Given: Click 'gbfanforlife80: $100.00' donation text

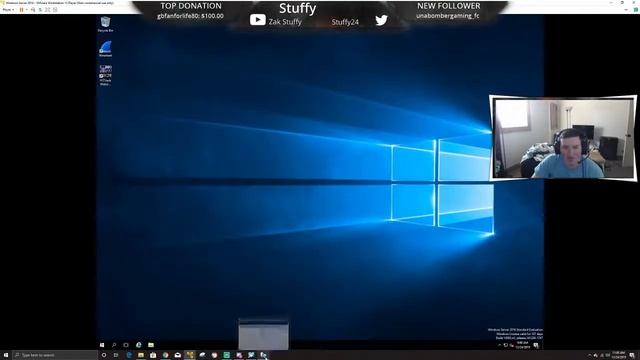Looking at the screenshot, I should (190, 16).
